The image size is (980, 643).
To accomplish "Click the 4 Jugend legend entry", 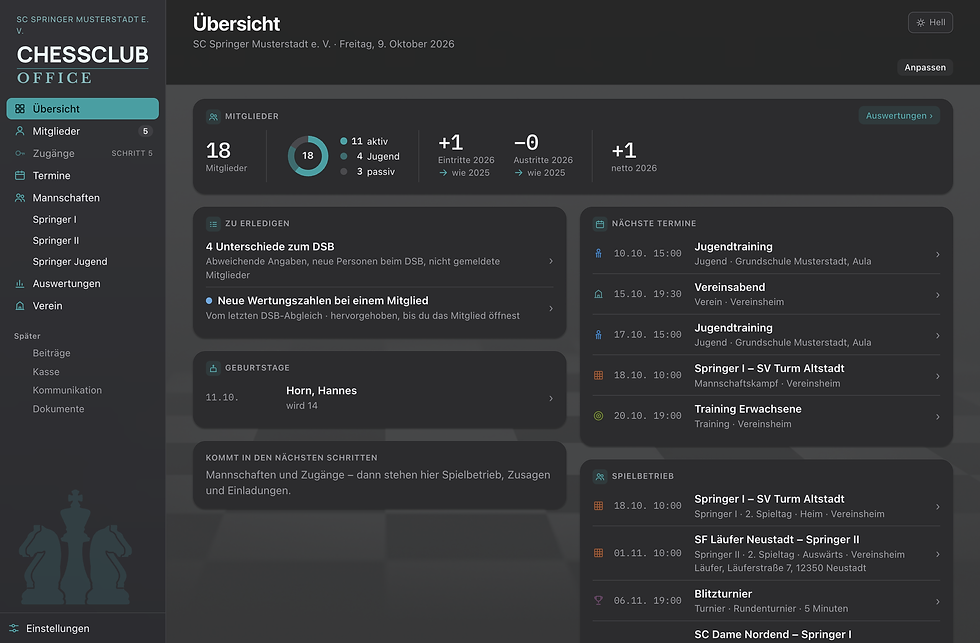I will tap(370, 156).
